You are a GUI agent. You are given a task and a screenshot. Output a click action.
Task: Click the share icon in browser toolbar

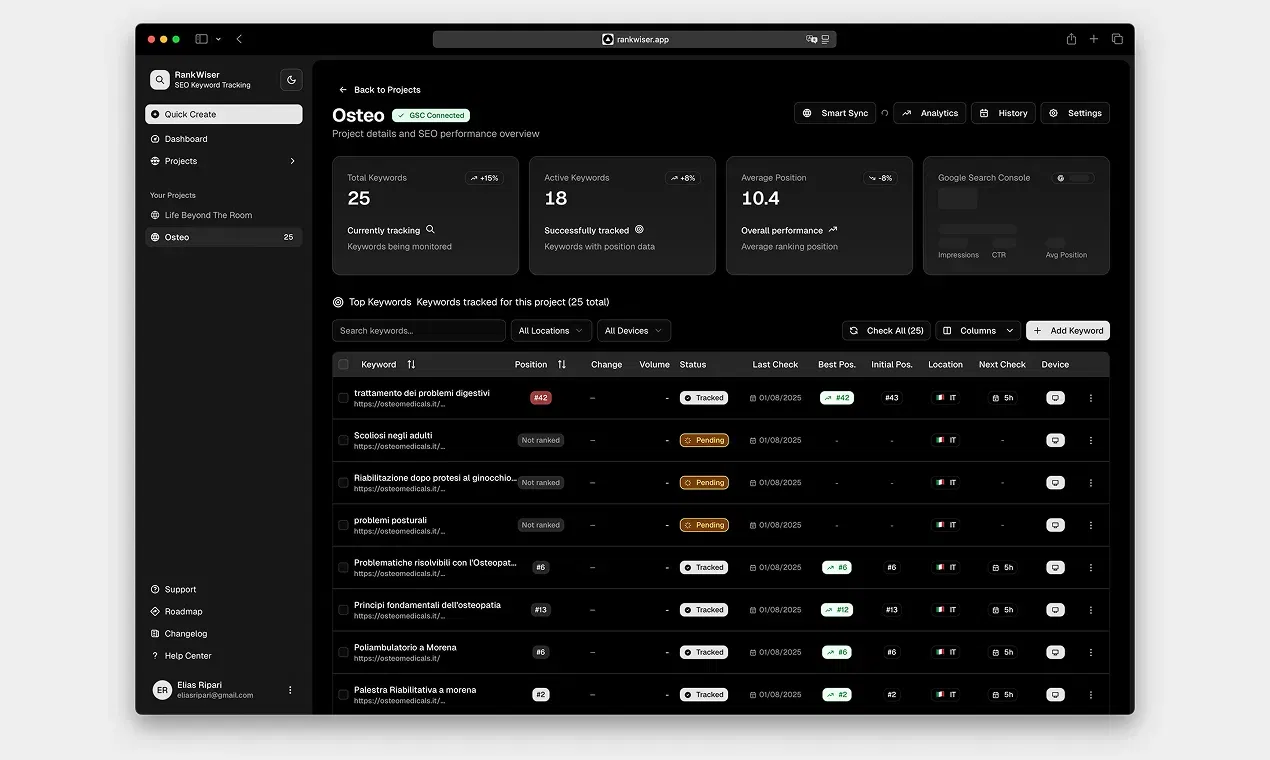[x=1071, y=39]
